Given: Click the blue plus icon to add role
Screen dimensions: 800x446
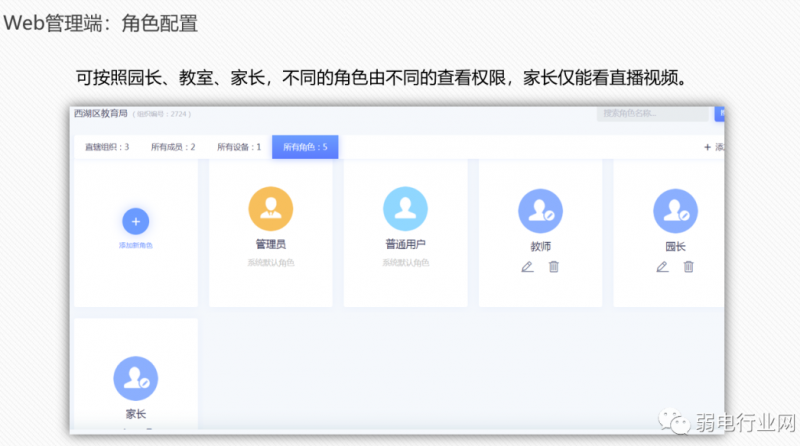Looking at the screenshot, I should (136, 221).
